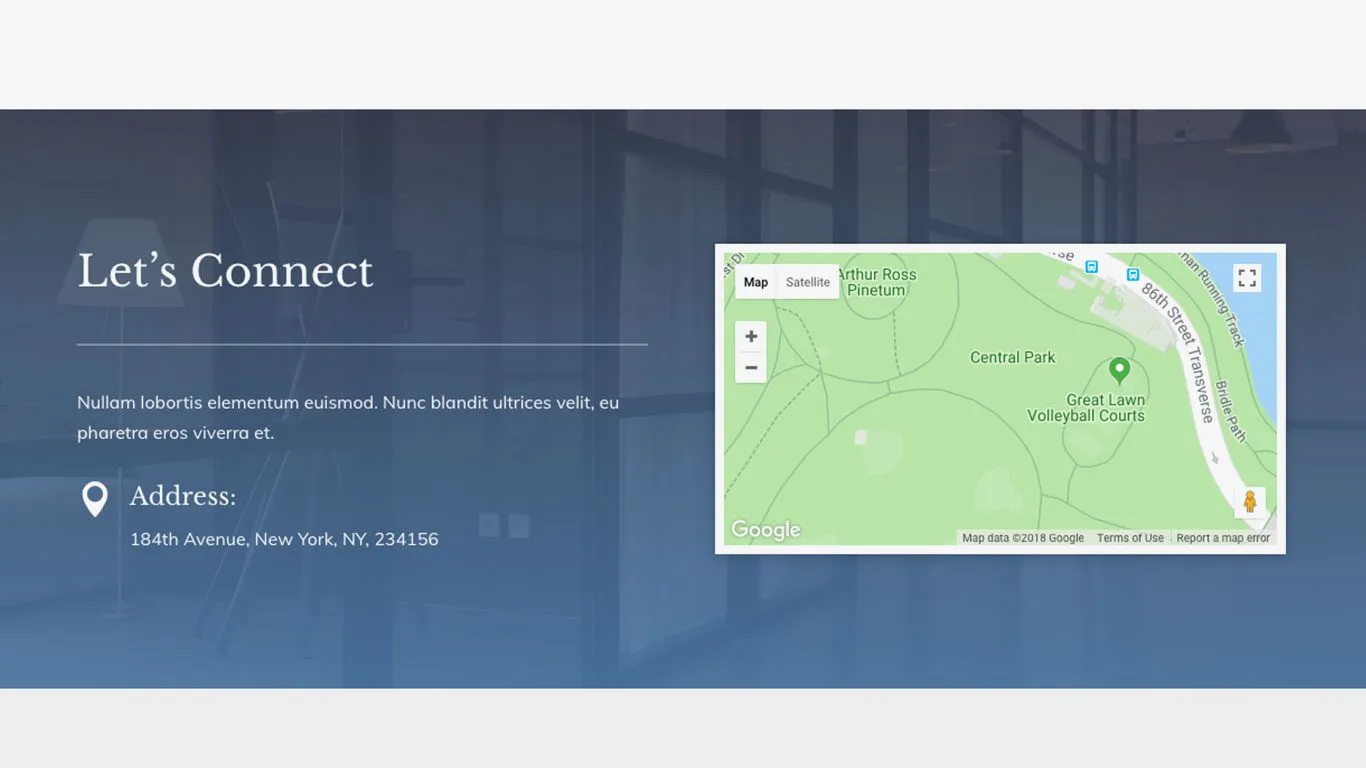Click the white location pin beside Address
The height and width of the screenshot is (768, 1366).
click(95, 499)
